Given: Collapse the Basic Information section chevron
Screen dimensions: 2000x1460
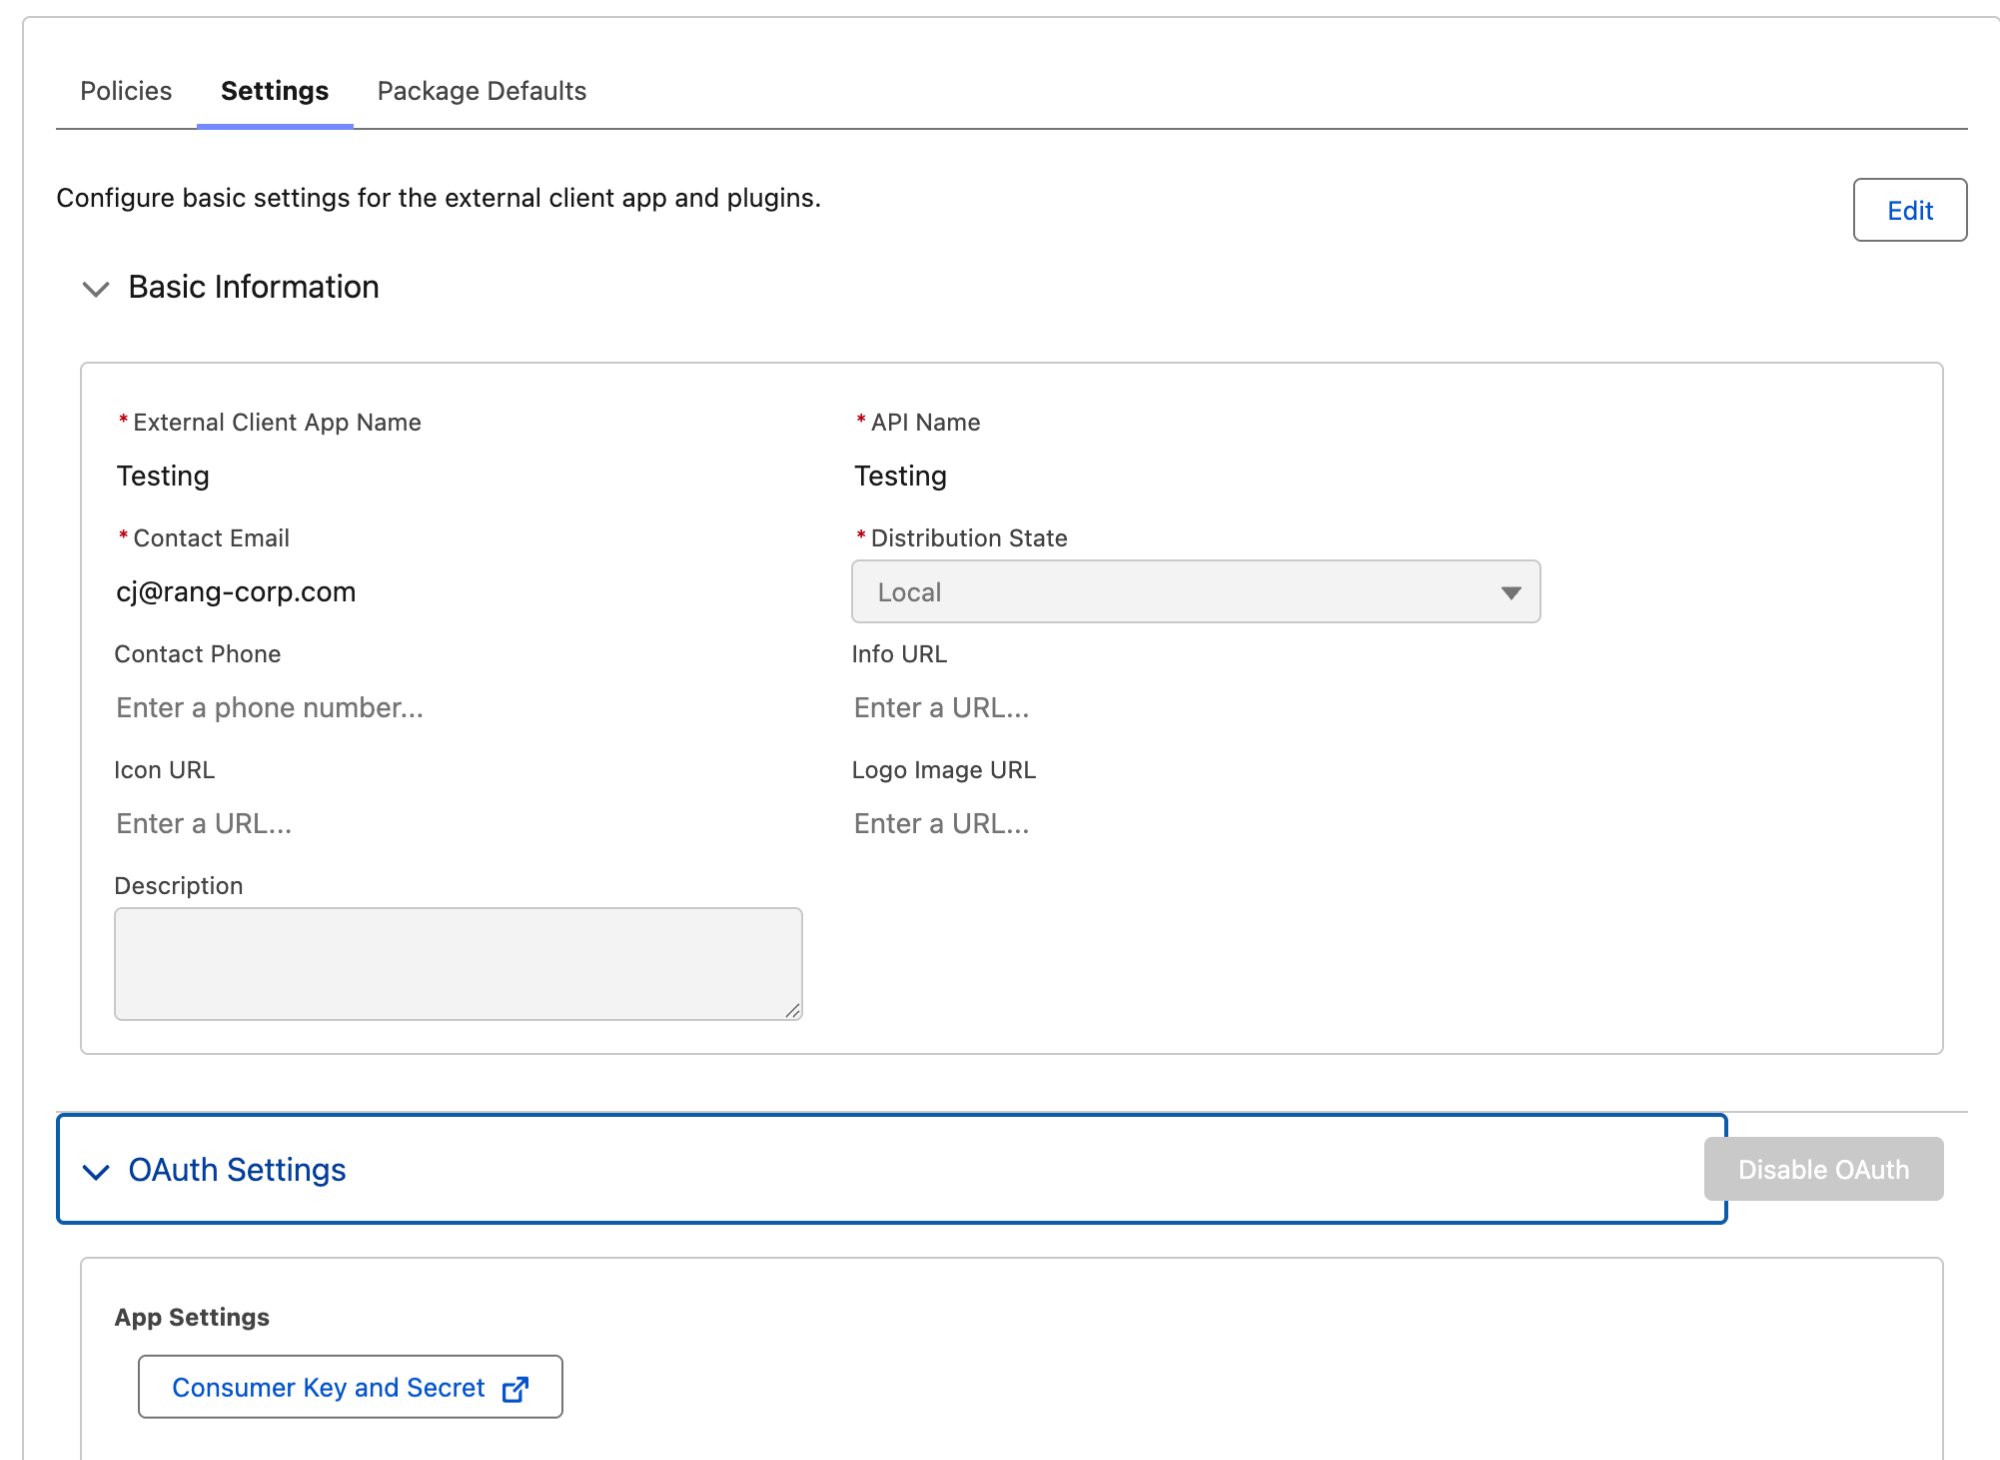Looking at the screenshot, I should pyautogui.click(x=96, y=289).
